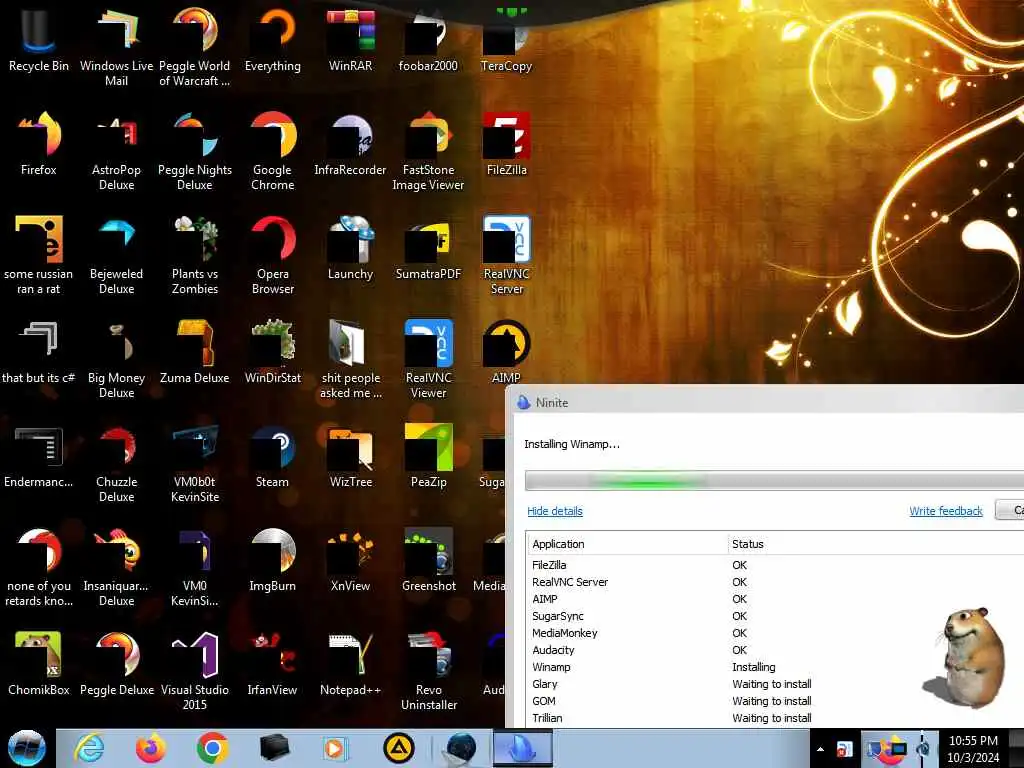Open Firefox from the taskbar
This screenshot has width=1024, height=768.
[150, 748]
